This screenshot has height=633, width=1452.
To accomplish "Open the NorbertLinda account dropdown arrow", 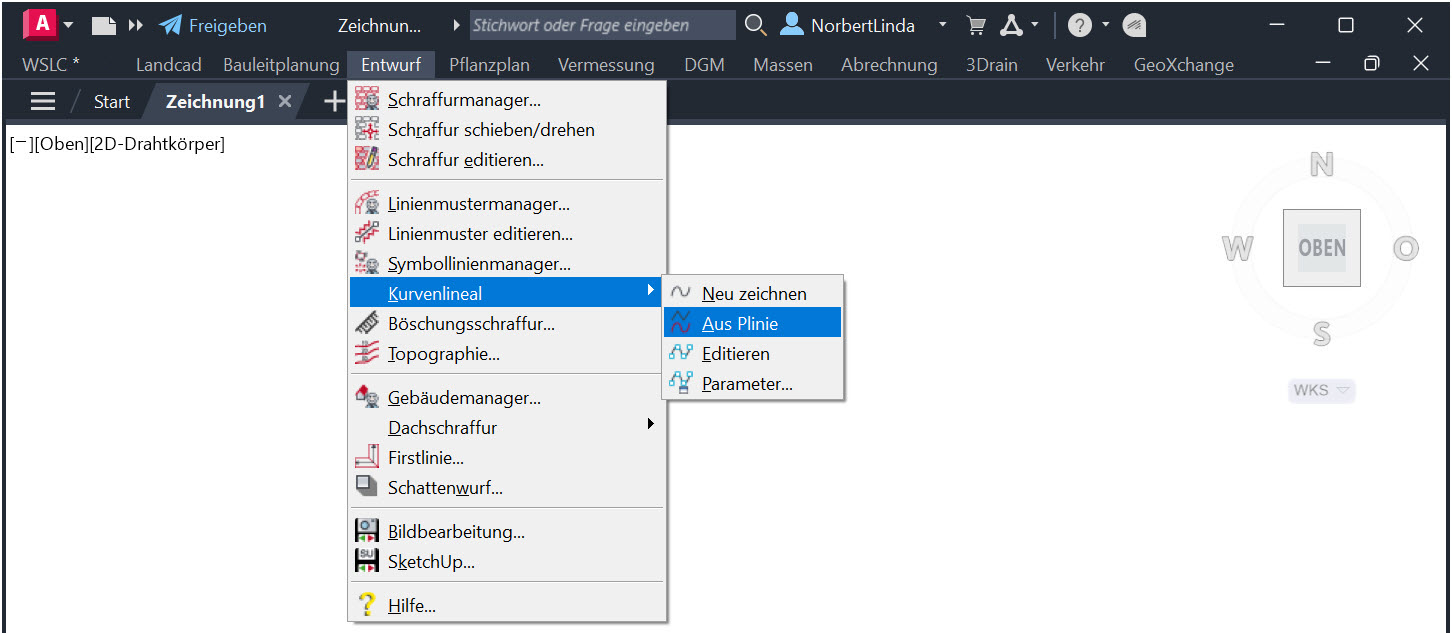I will coord(942,26).
